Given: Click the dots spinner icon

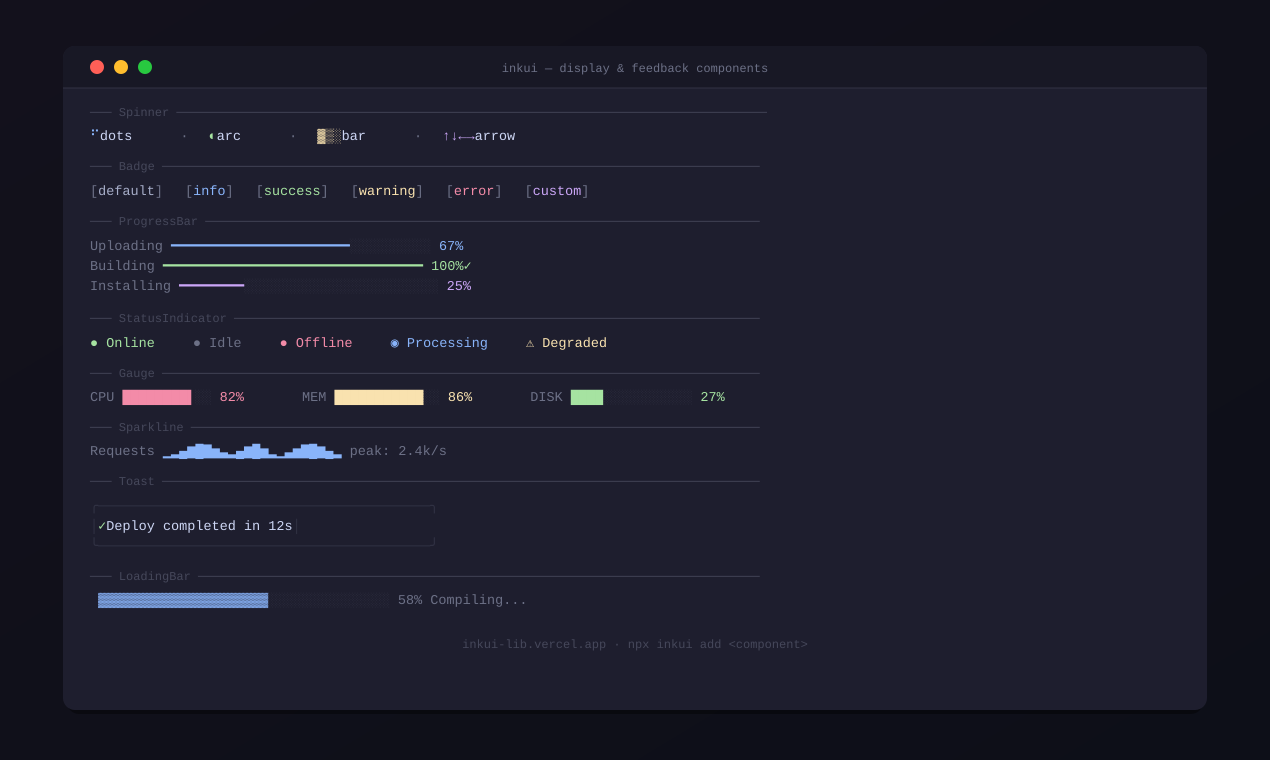Looking at the screenshot, I should (94, 133).
